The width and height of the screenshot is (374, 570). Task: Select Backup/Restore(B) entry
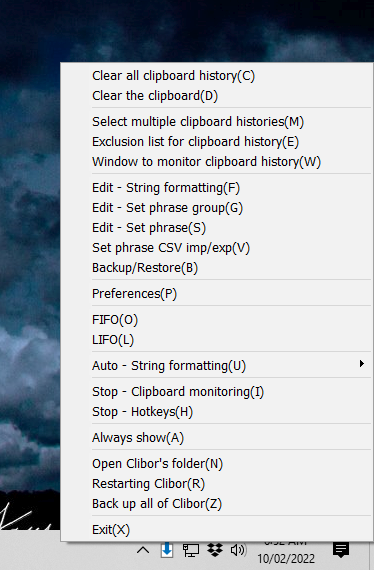[x=217, y=268]
